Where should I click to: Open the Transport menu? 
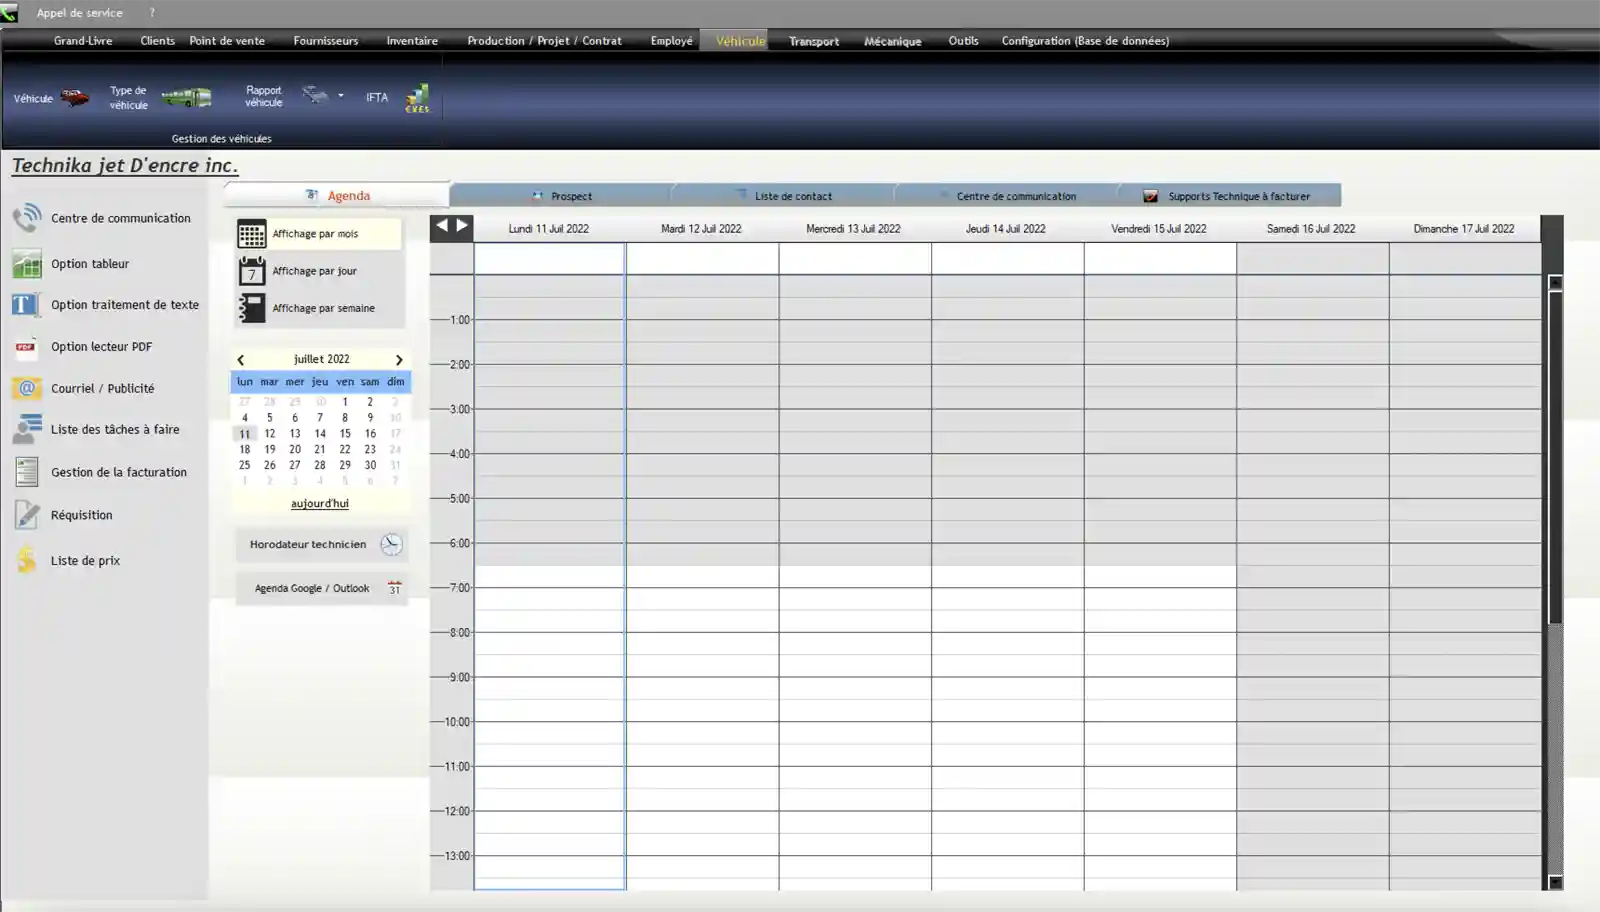click(814, 41)
